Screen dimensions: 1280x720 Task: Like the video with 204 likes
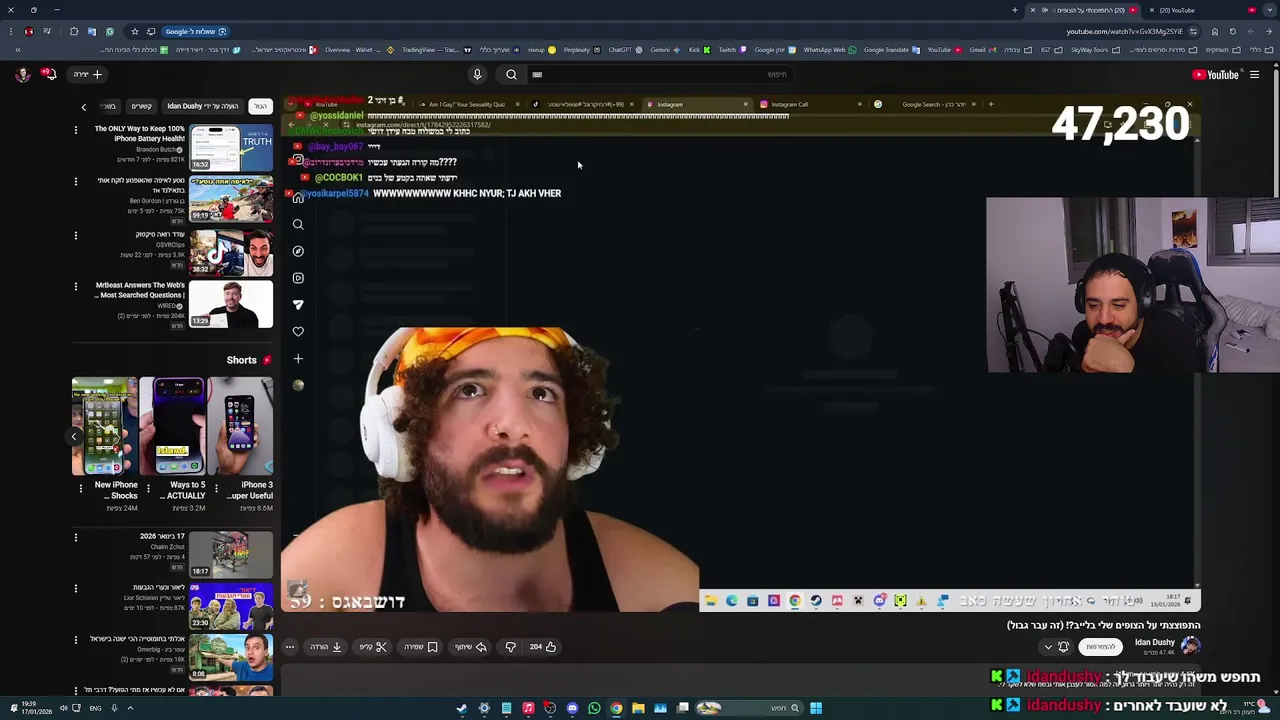pos(543,647)
